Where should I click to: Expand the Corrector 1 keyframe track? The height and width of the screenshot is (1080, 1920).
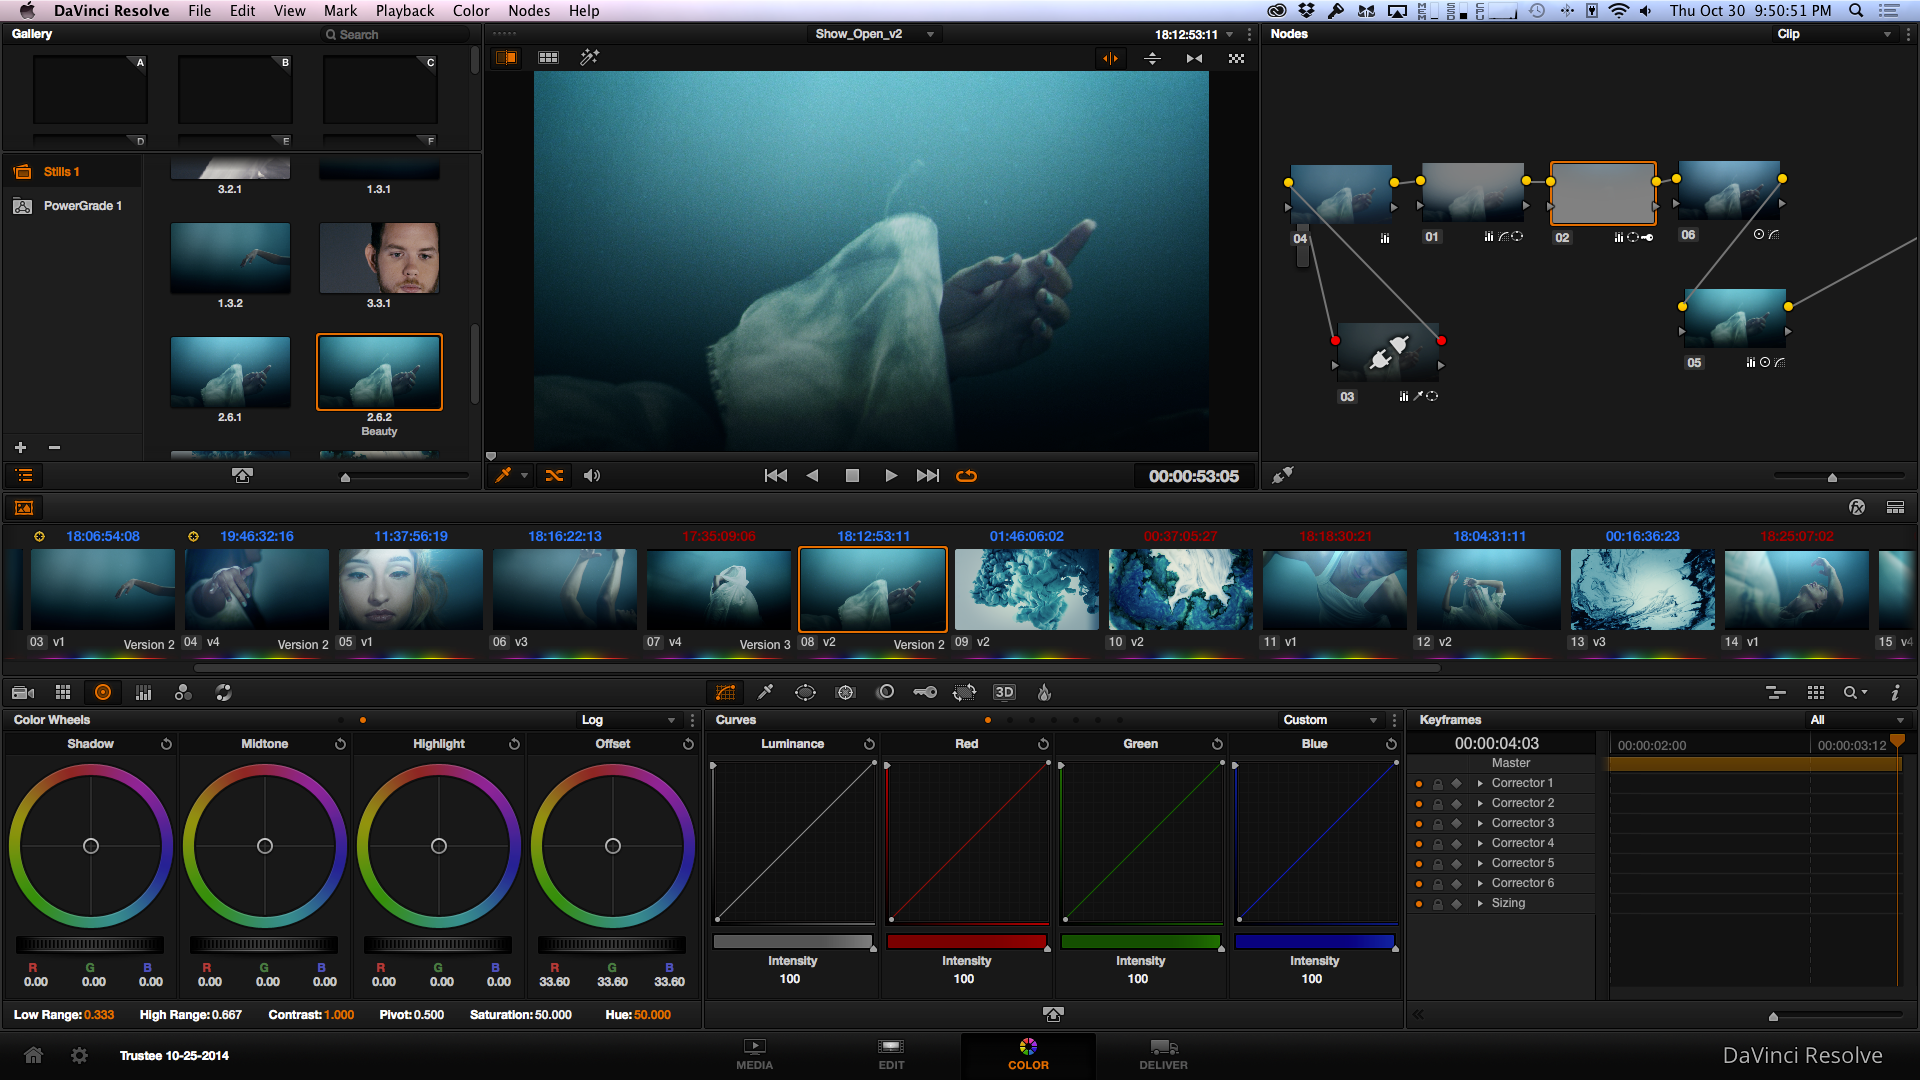(x=1480, y=783)
